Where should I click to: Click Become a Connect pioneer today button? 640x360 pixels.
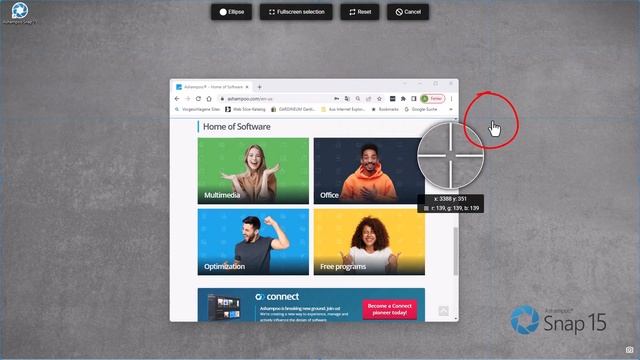389,309
